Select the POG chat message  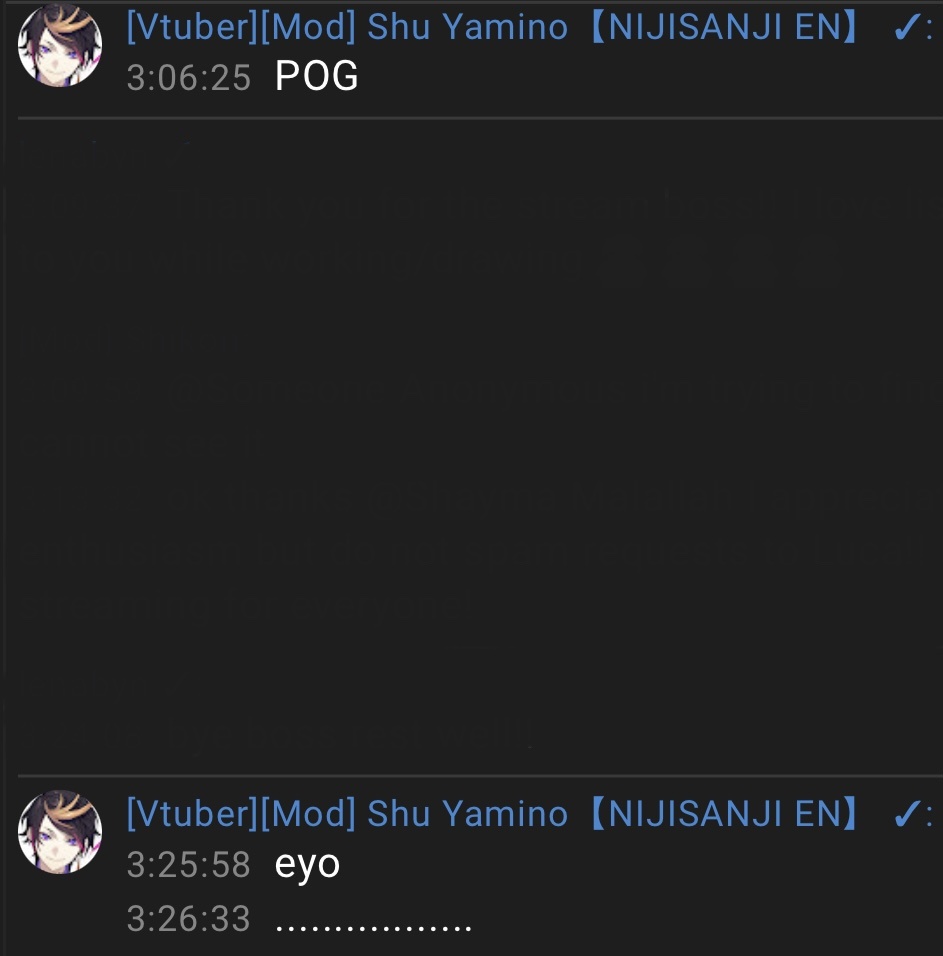[x=316, y=77]
